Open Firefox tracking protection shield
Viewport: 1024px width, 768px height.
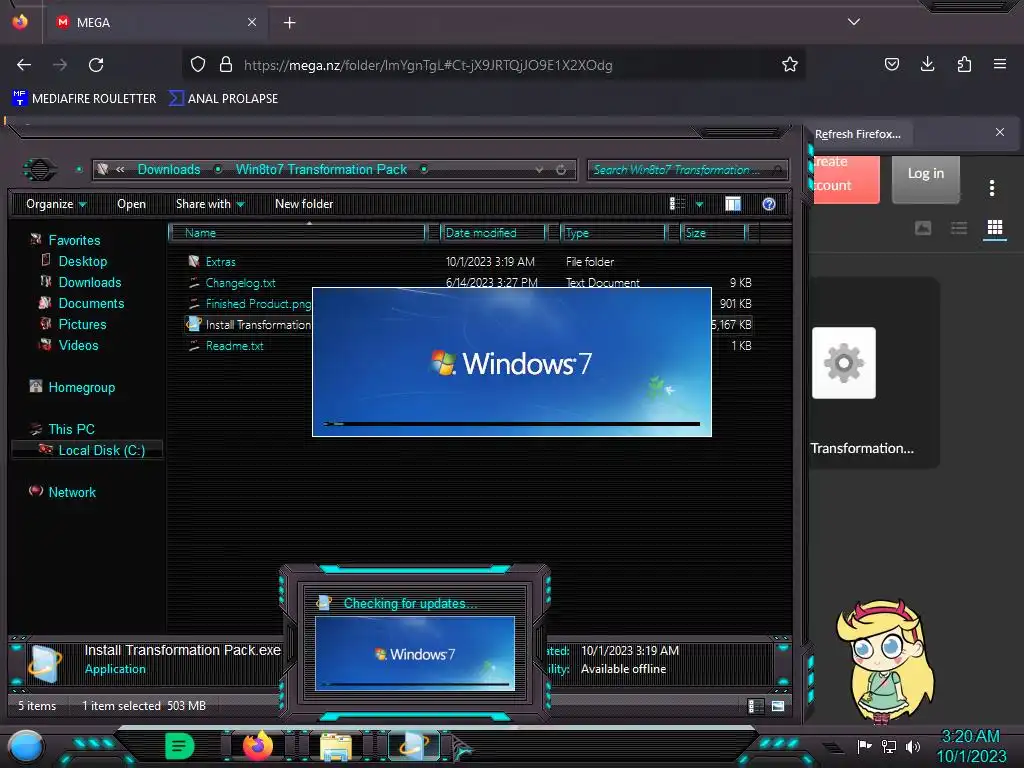(198, 64)
